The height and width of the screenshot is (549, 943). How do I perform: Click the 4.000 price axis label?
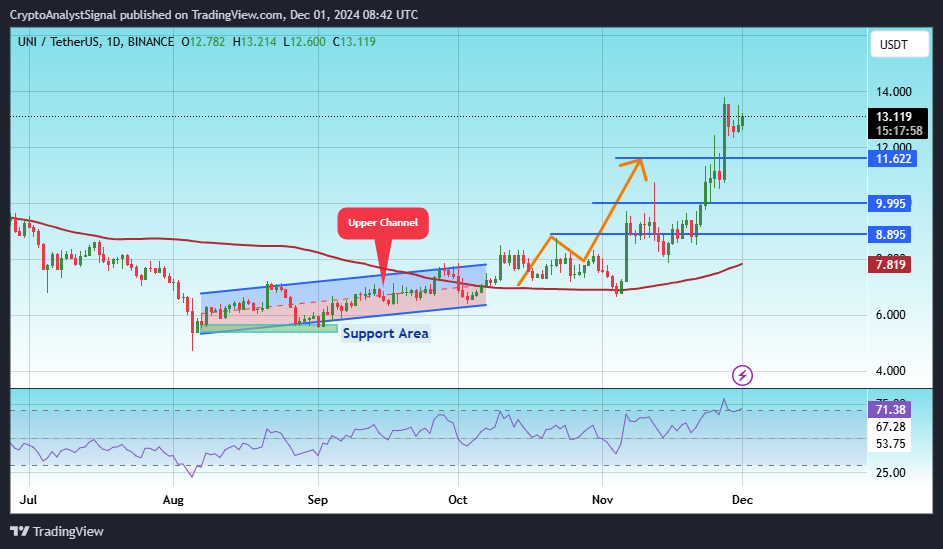[x=891, y=371]
